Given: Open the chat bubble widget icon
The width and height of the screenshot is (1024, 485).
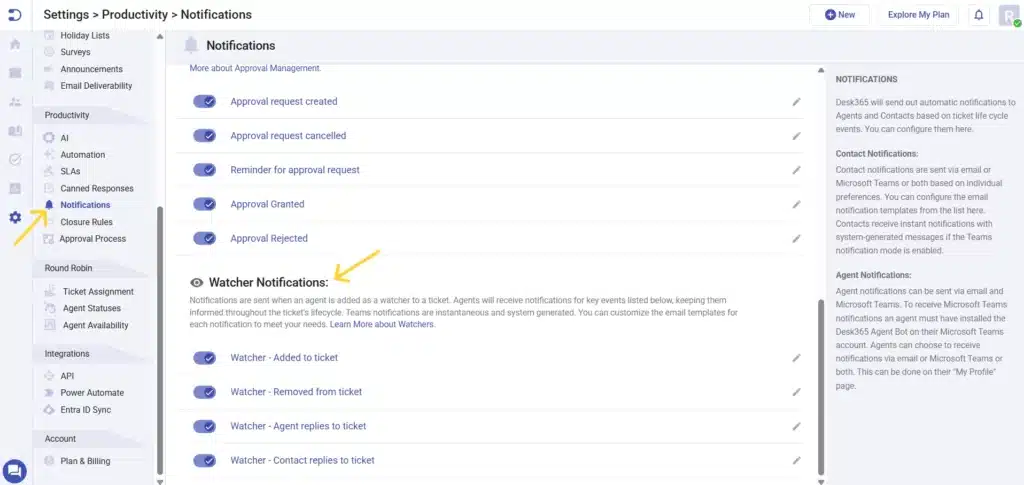Looking at the screenshot, I should coord(15,470).
